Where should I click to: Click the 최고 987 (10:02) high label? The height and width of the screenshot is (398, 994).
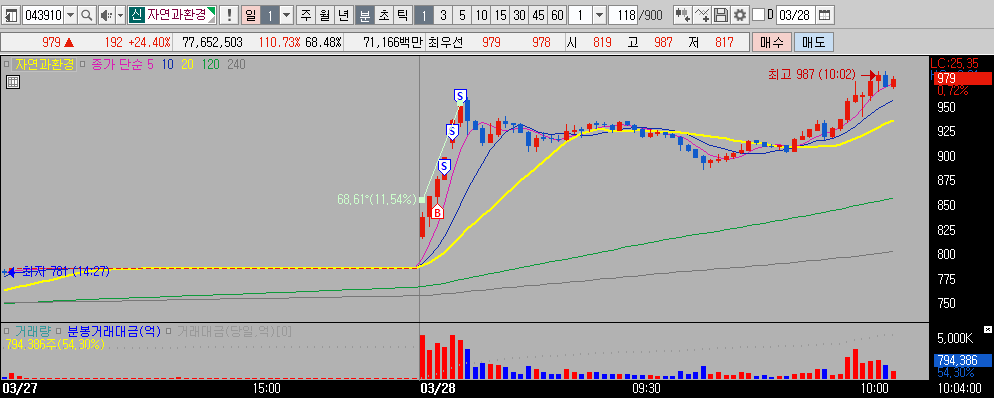pyautogui.click(x=812, y=75)
